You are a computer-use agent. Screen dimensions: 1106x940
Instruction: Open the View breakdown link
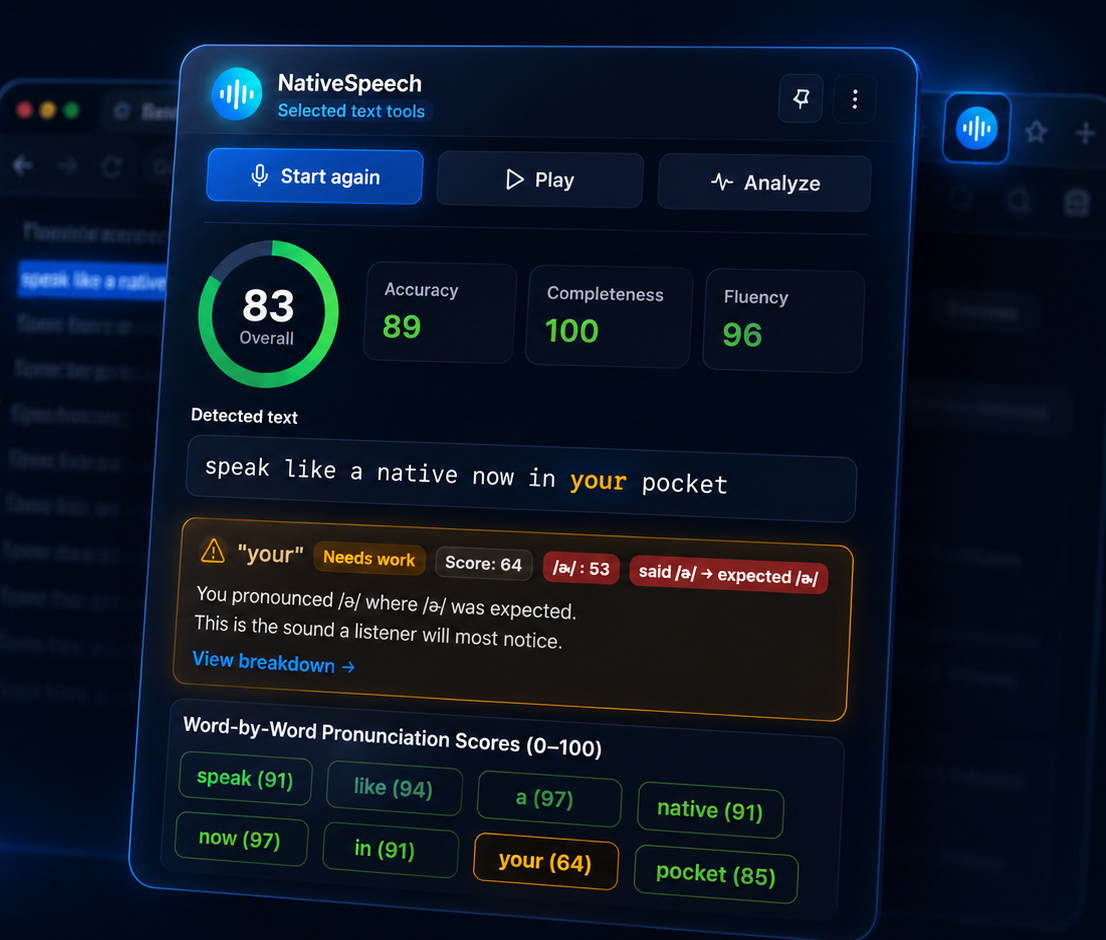click(273, 662)
